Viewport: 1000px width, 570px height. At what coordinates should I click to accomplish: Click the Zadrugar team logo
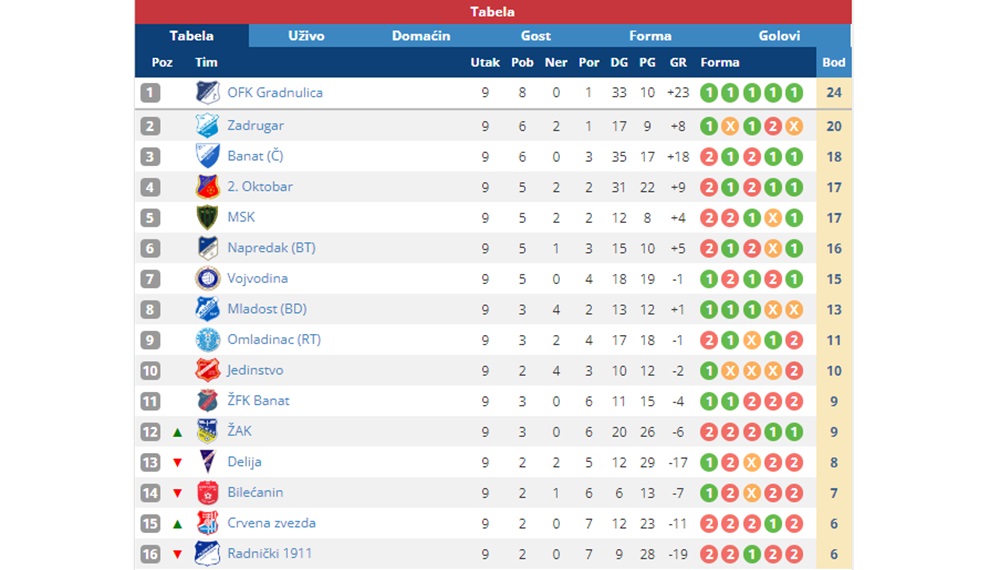(207, 126)
